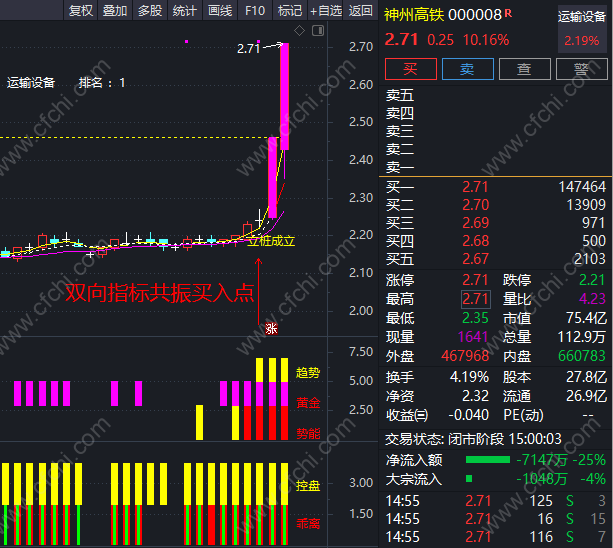
Task: Click the 量比 value 4.23
Action: 592,299
